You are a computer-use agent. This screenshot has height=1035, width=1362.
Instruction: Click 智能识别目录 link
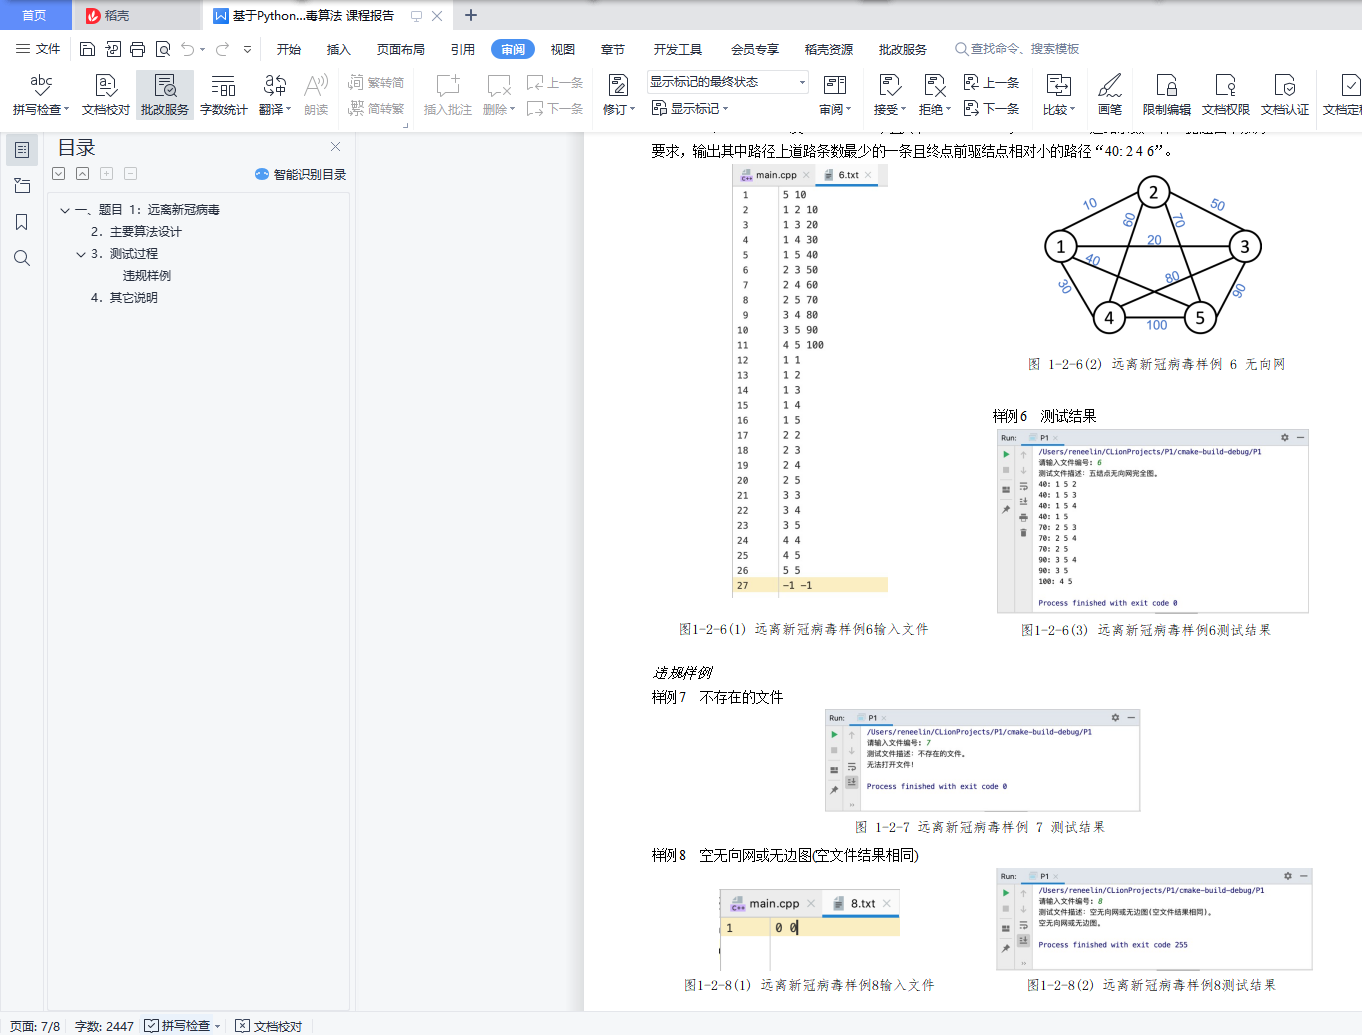tap(301, 174)
